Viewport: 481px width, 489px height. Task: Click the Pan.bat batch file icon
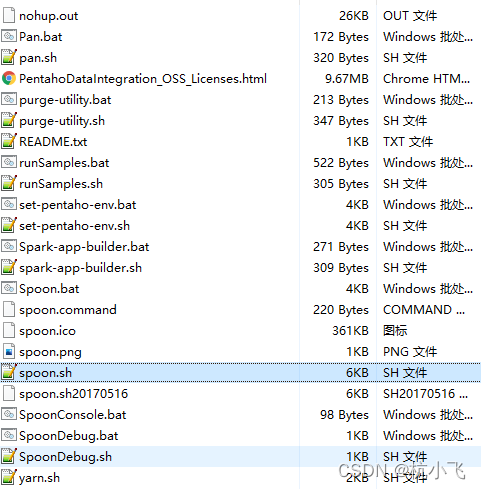click(9, 36)
